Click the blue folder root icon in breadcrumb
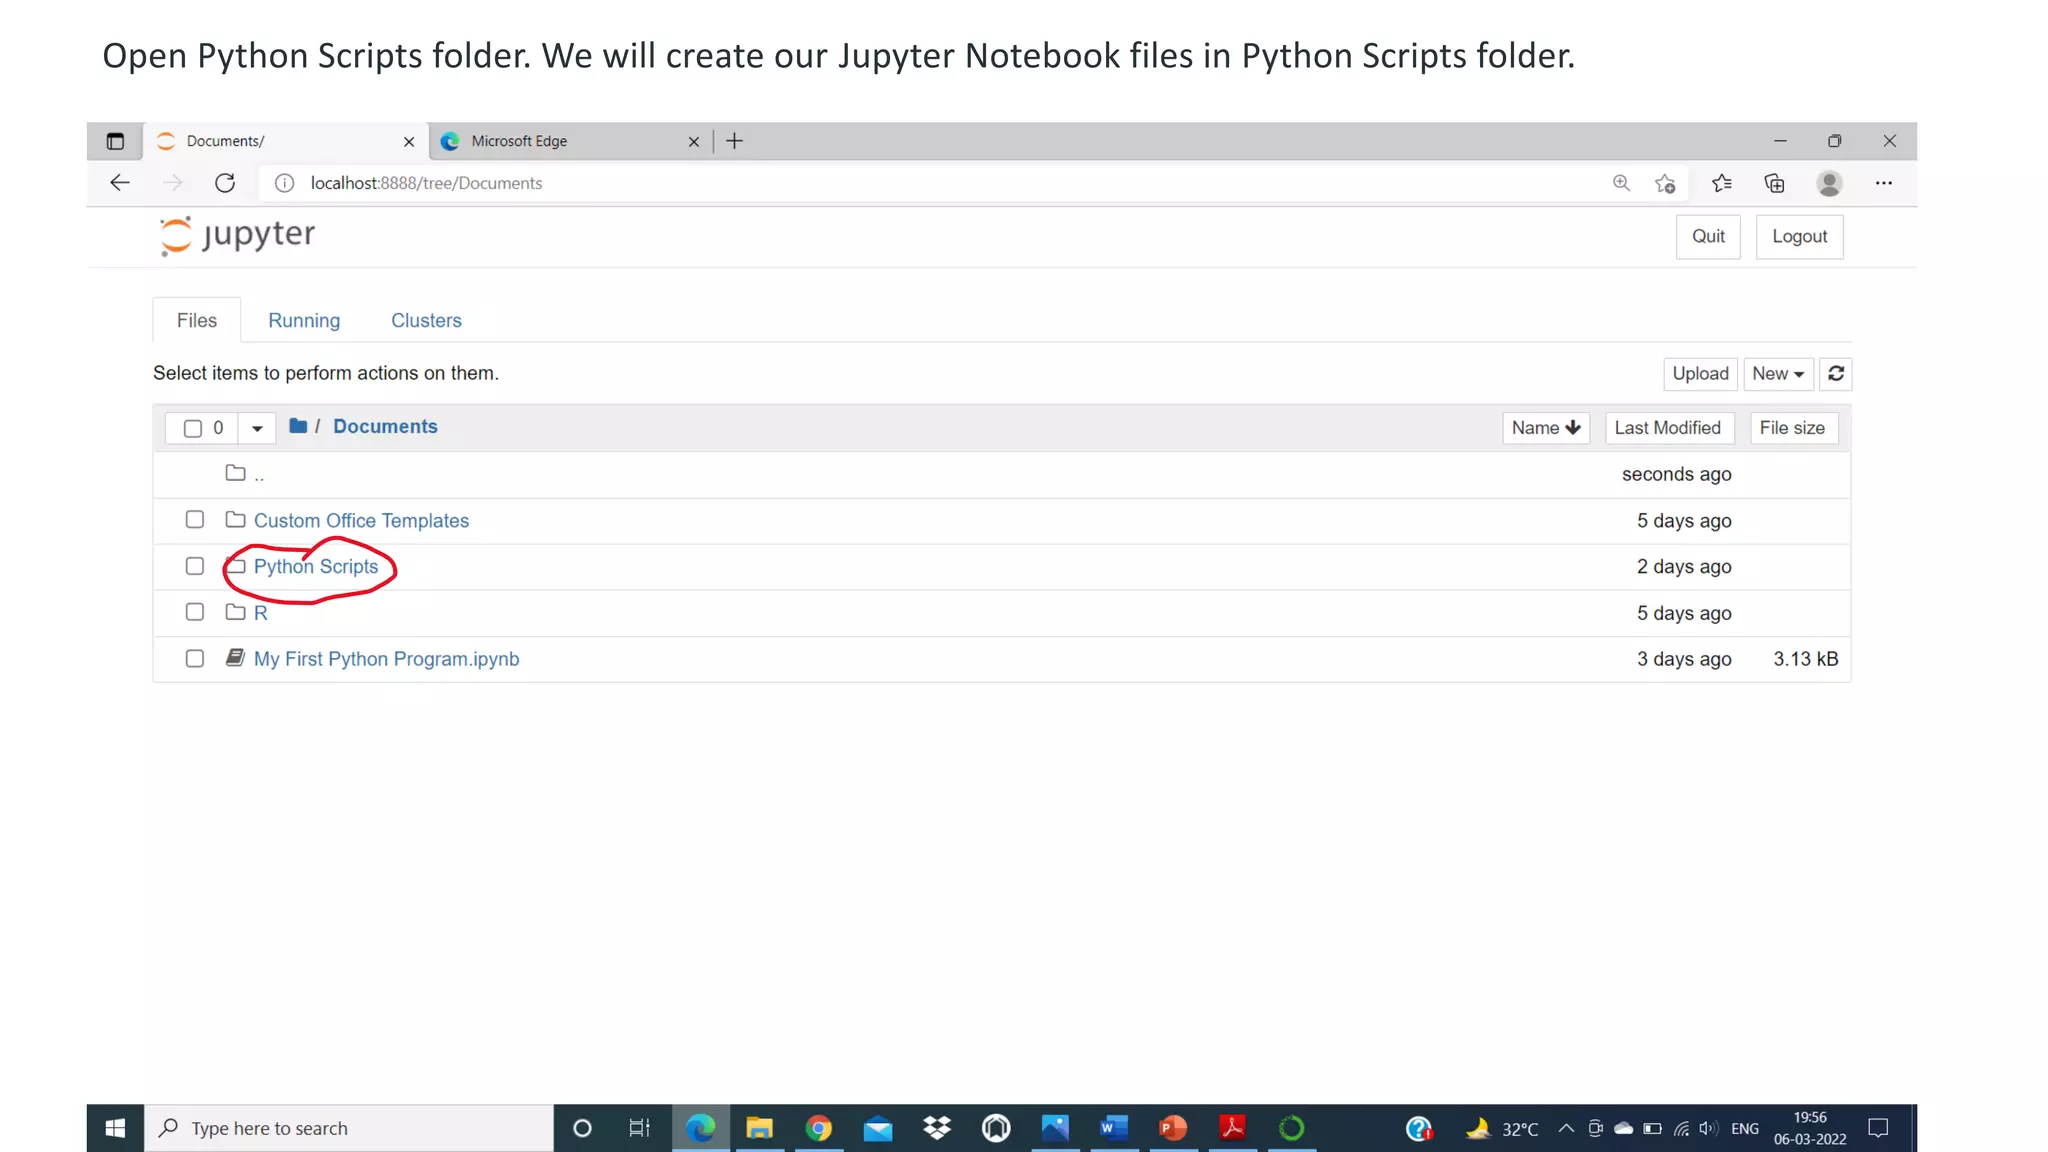The height and width of the screenshot is (1152, 2048). [x=298, y=426]
